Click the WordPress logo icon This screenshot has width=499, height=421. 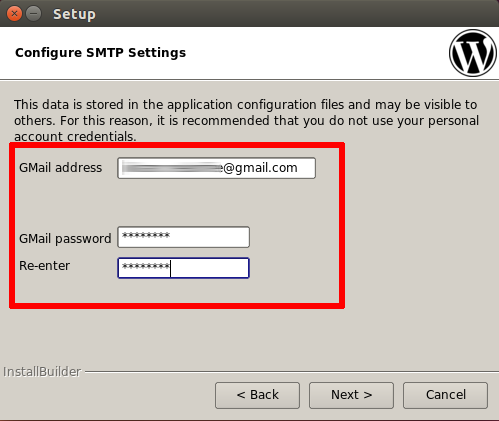pos(473,53)
